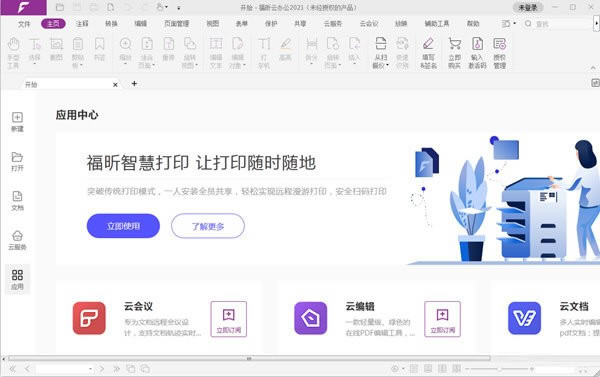Viewport: 600px width, 377px height.
Task: Open the Clipboard tool
Action: (x=78, y=53)
